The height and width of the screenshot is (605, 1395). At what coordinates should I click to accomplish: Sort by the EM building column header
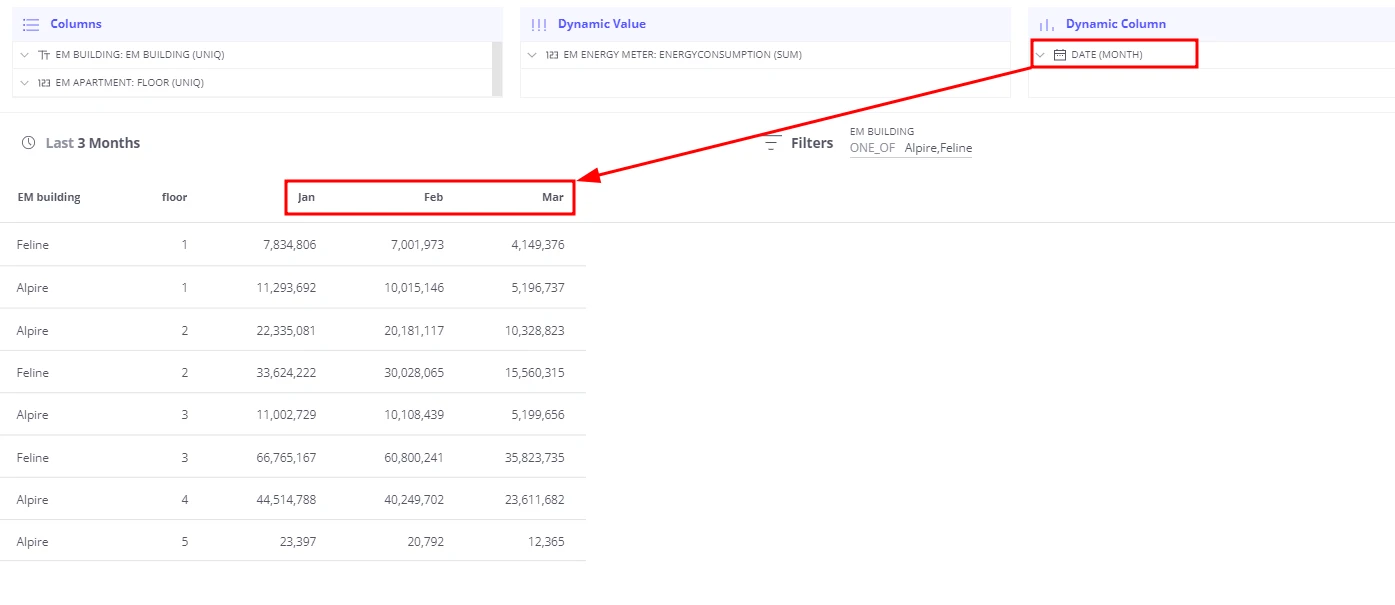[49, 197]
